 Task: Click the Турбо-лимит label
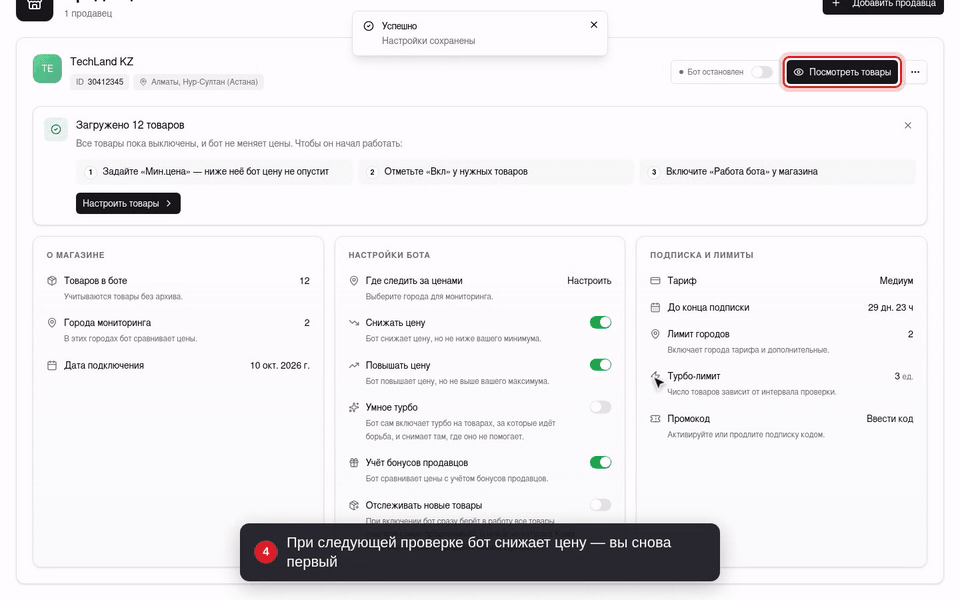tap(694, 376)
